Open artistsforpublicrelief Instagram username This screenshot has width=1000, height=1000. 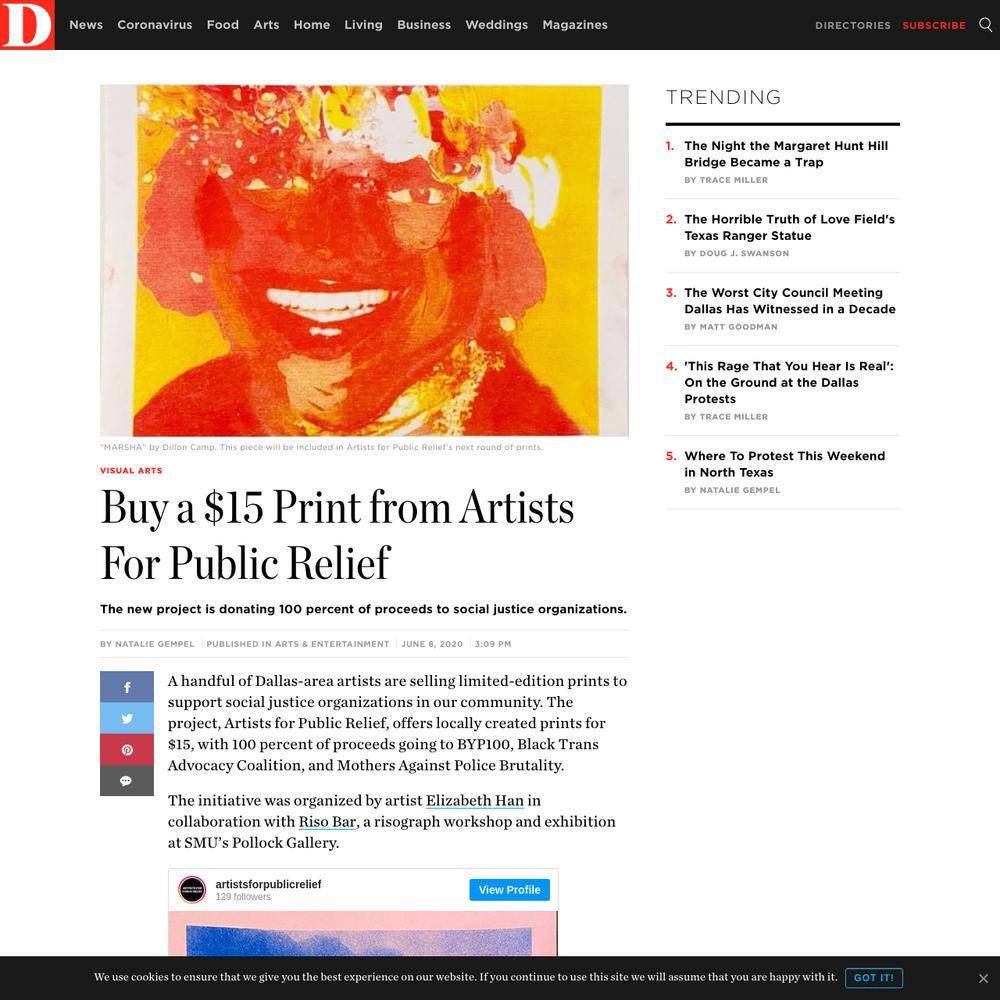tap(268, 884)
